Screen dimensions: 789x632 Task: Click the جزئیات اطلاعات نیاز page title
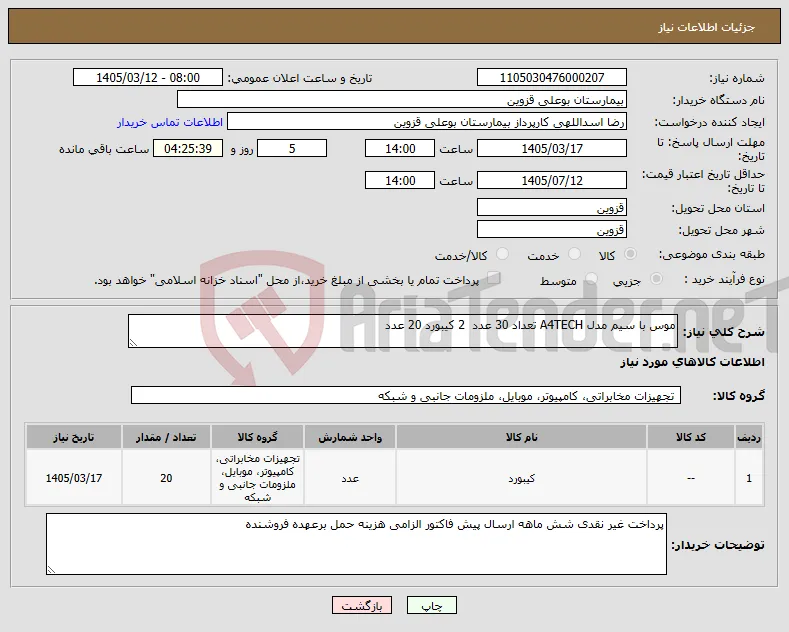pyautogui.click(x=706, y=27)
